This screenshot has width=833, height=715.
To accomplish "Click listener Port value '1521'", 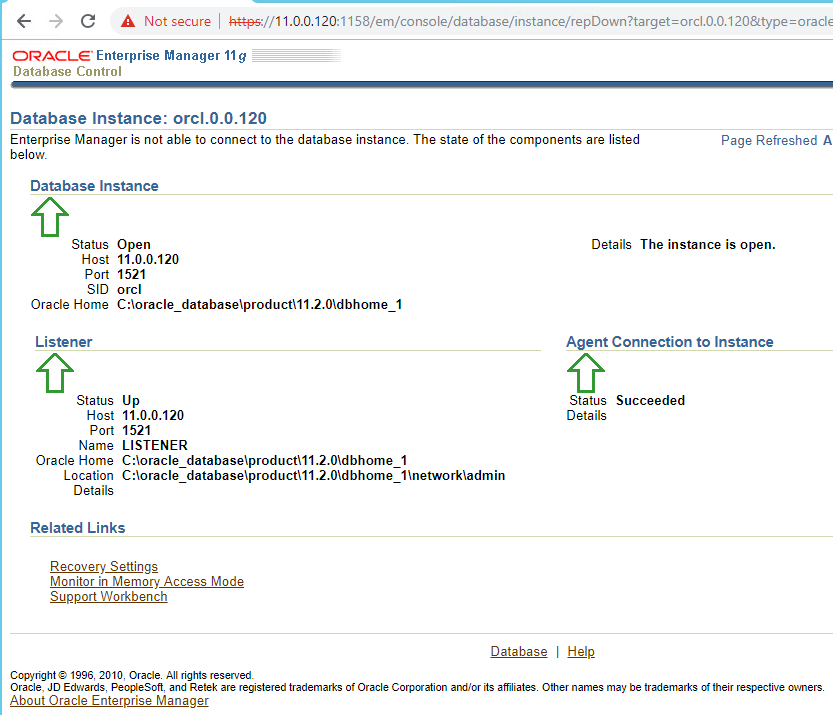I will click(137, 430).
